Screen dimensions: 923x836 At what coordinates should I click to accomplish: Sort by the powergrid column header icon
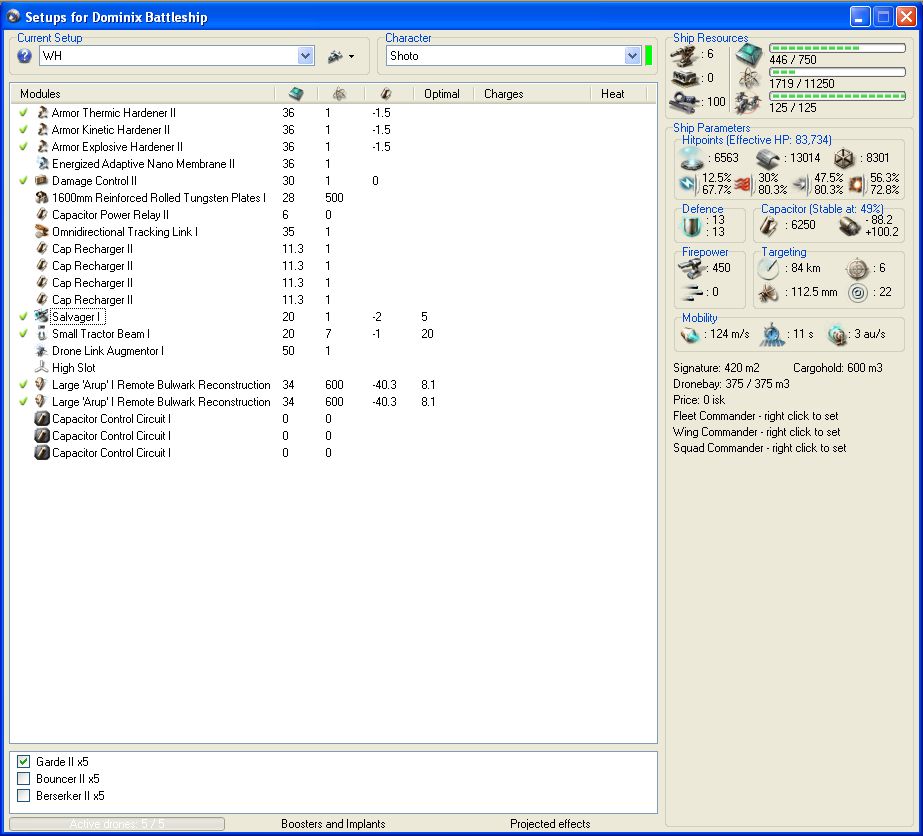[340, 94]
